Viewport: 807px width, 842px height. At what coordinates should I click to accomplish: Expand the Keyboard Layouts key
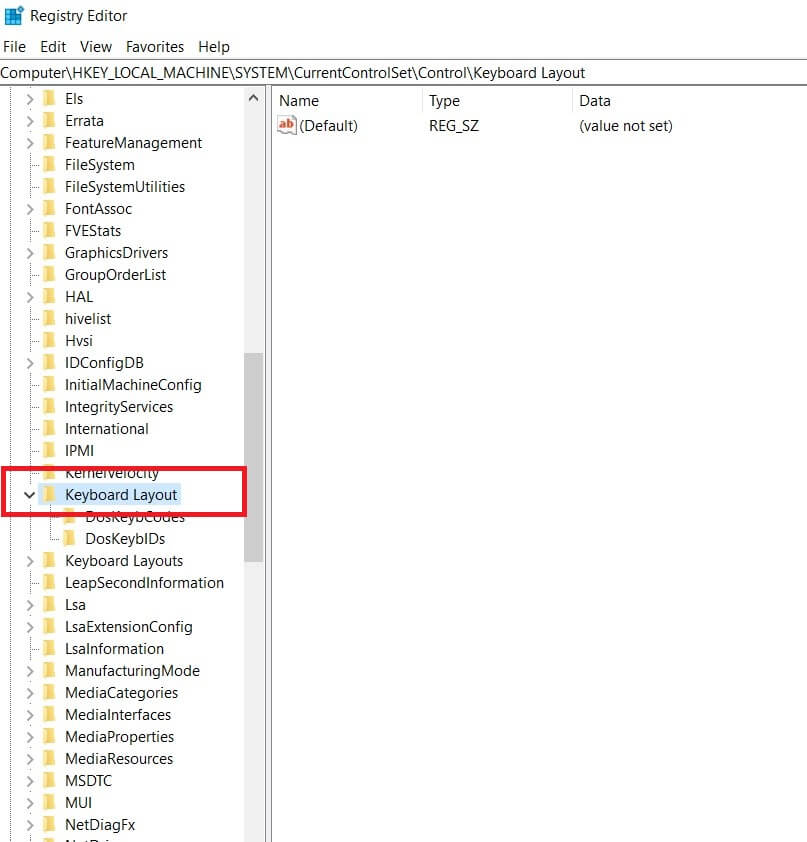[x=30, y=561]
